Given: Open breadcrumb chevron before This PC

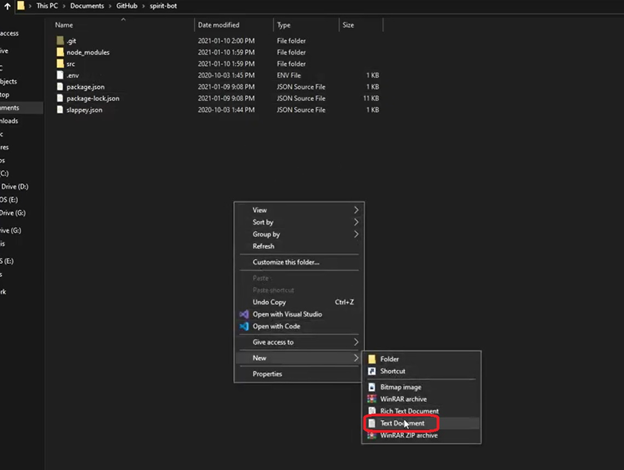Looking at the screenshot, I should tap(30, 6).
